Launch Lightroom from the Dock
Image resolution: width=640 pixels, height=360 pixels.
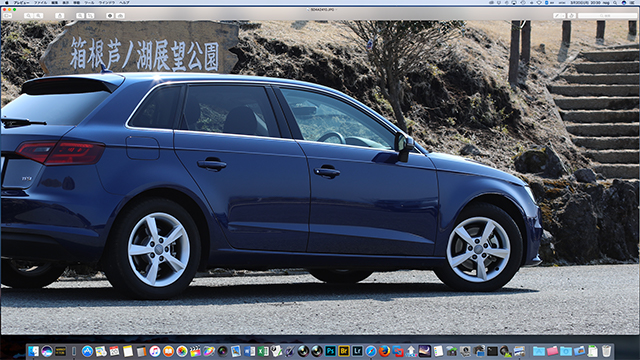[357, 351]
